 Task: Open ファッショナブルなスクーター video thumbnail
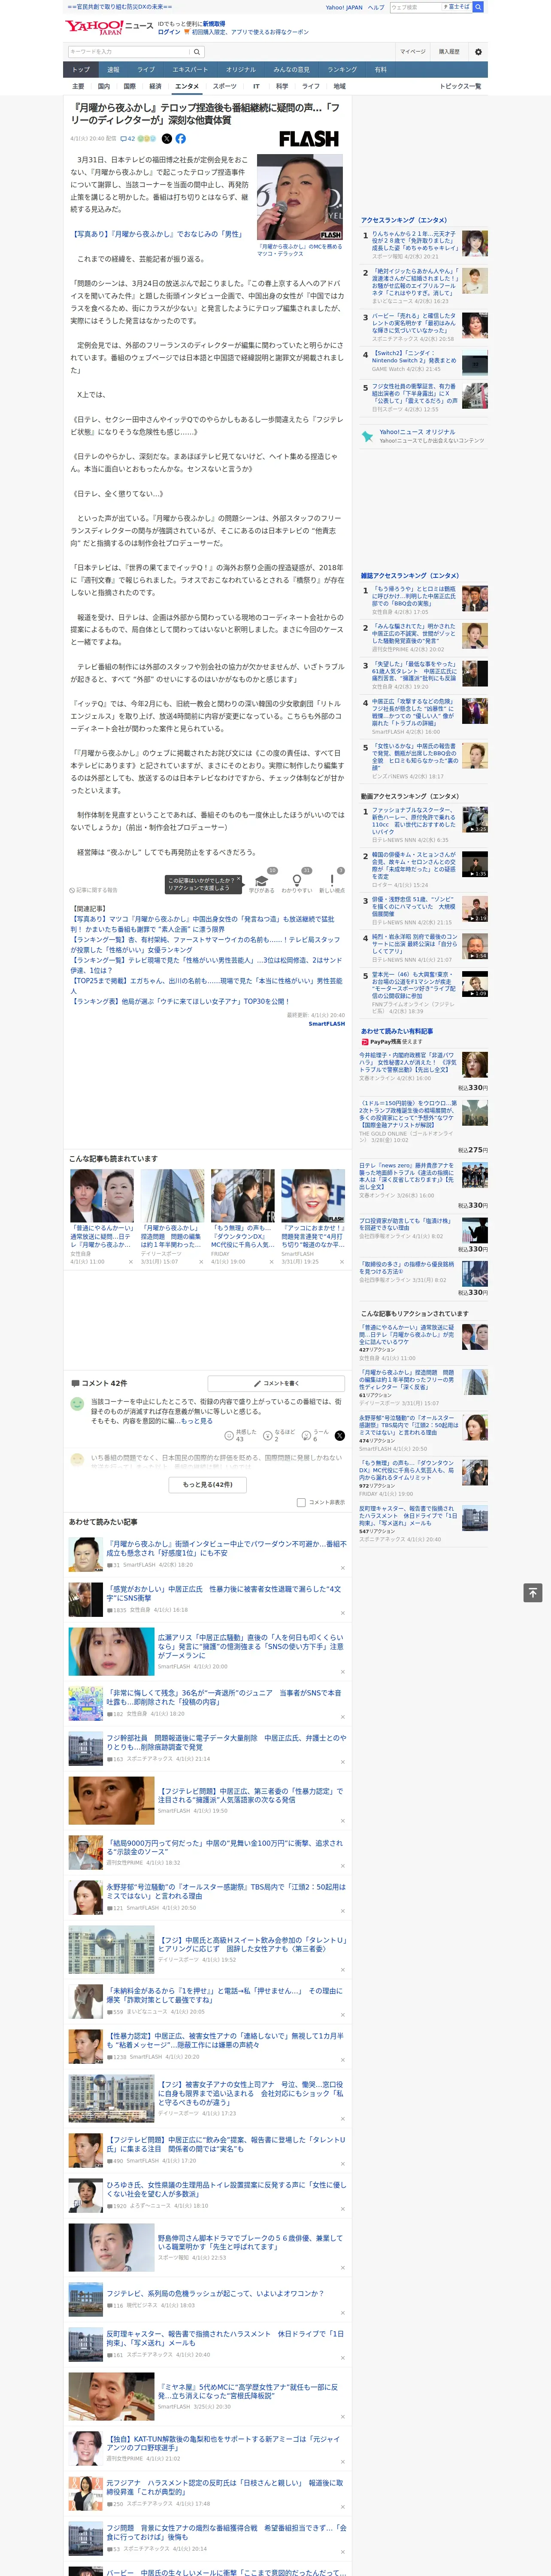point(475,820)
